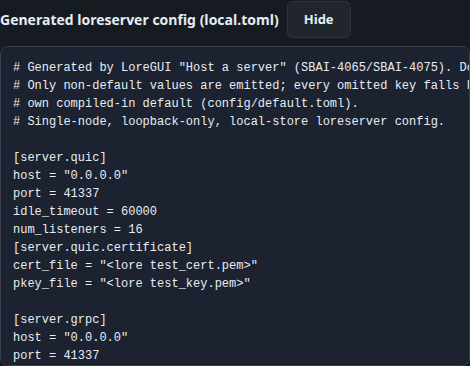This screenshot has height=366, width=470.
Task: Click the 'pkey_file' line
Action: click(132, 283)
